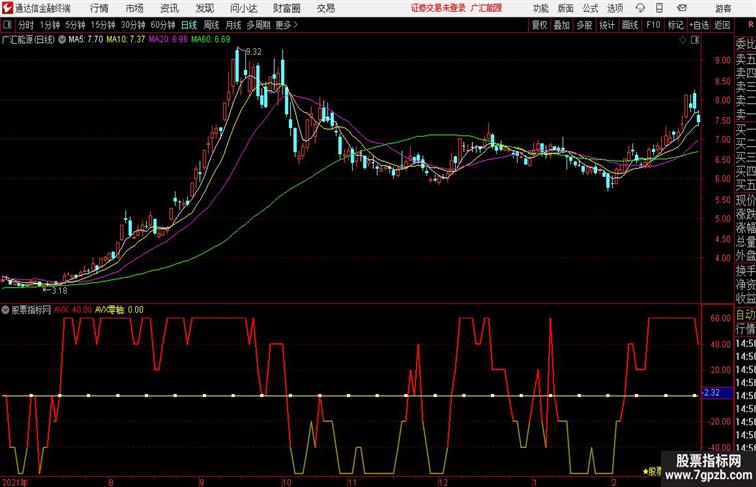Click the 标记 mark toolbar button
756x487 pixels.
pos(675,25)
